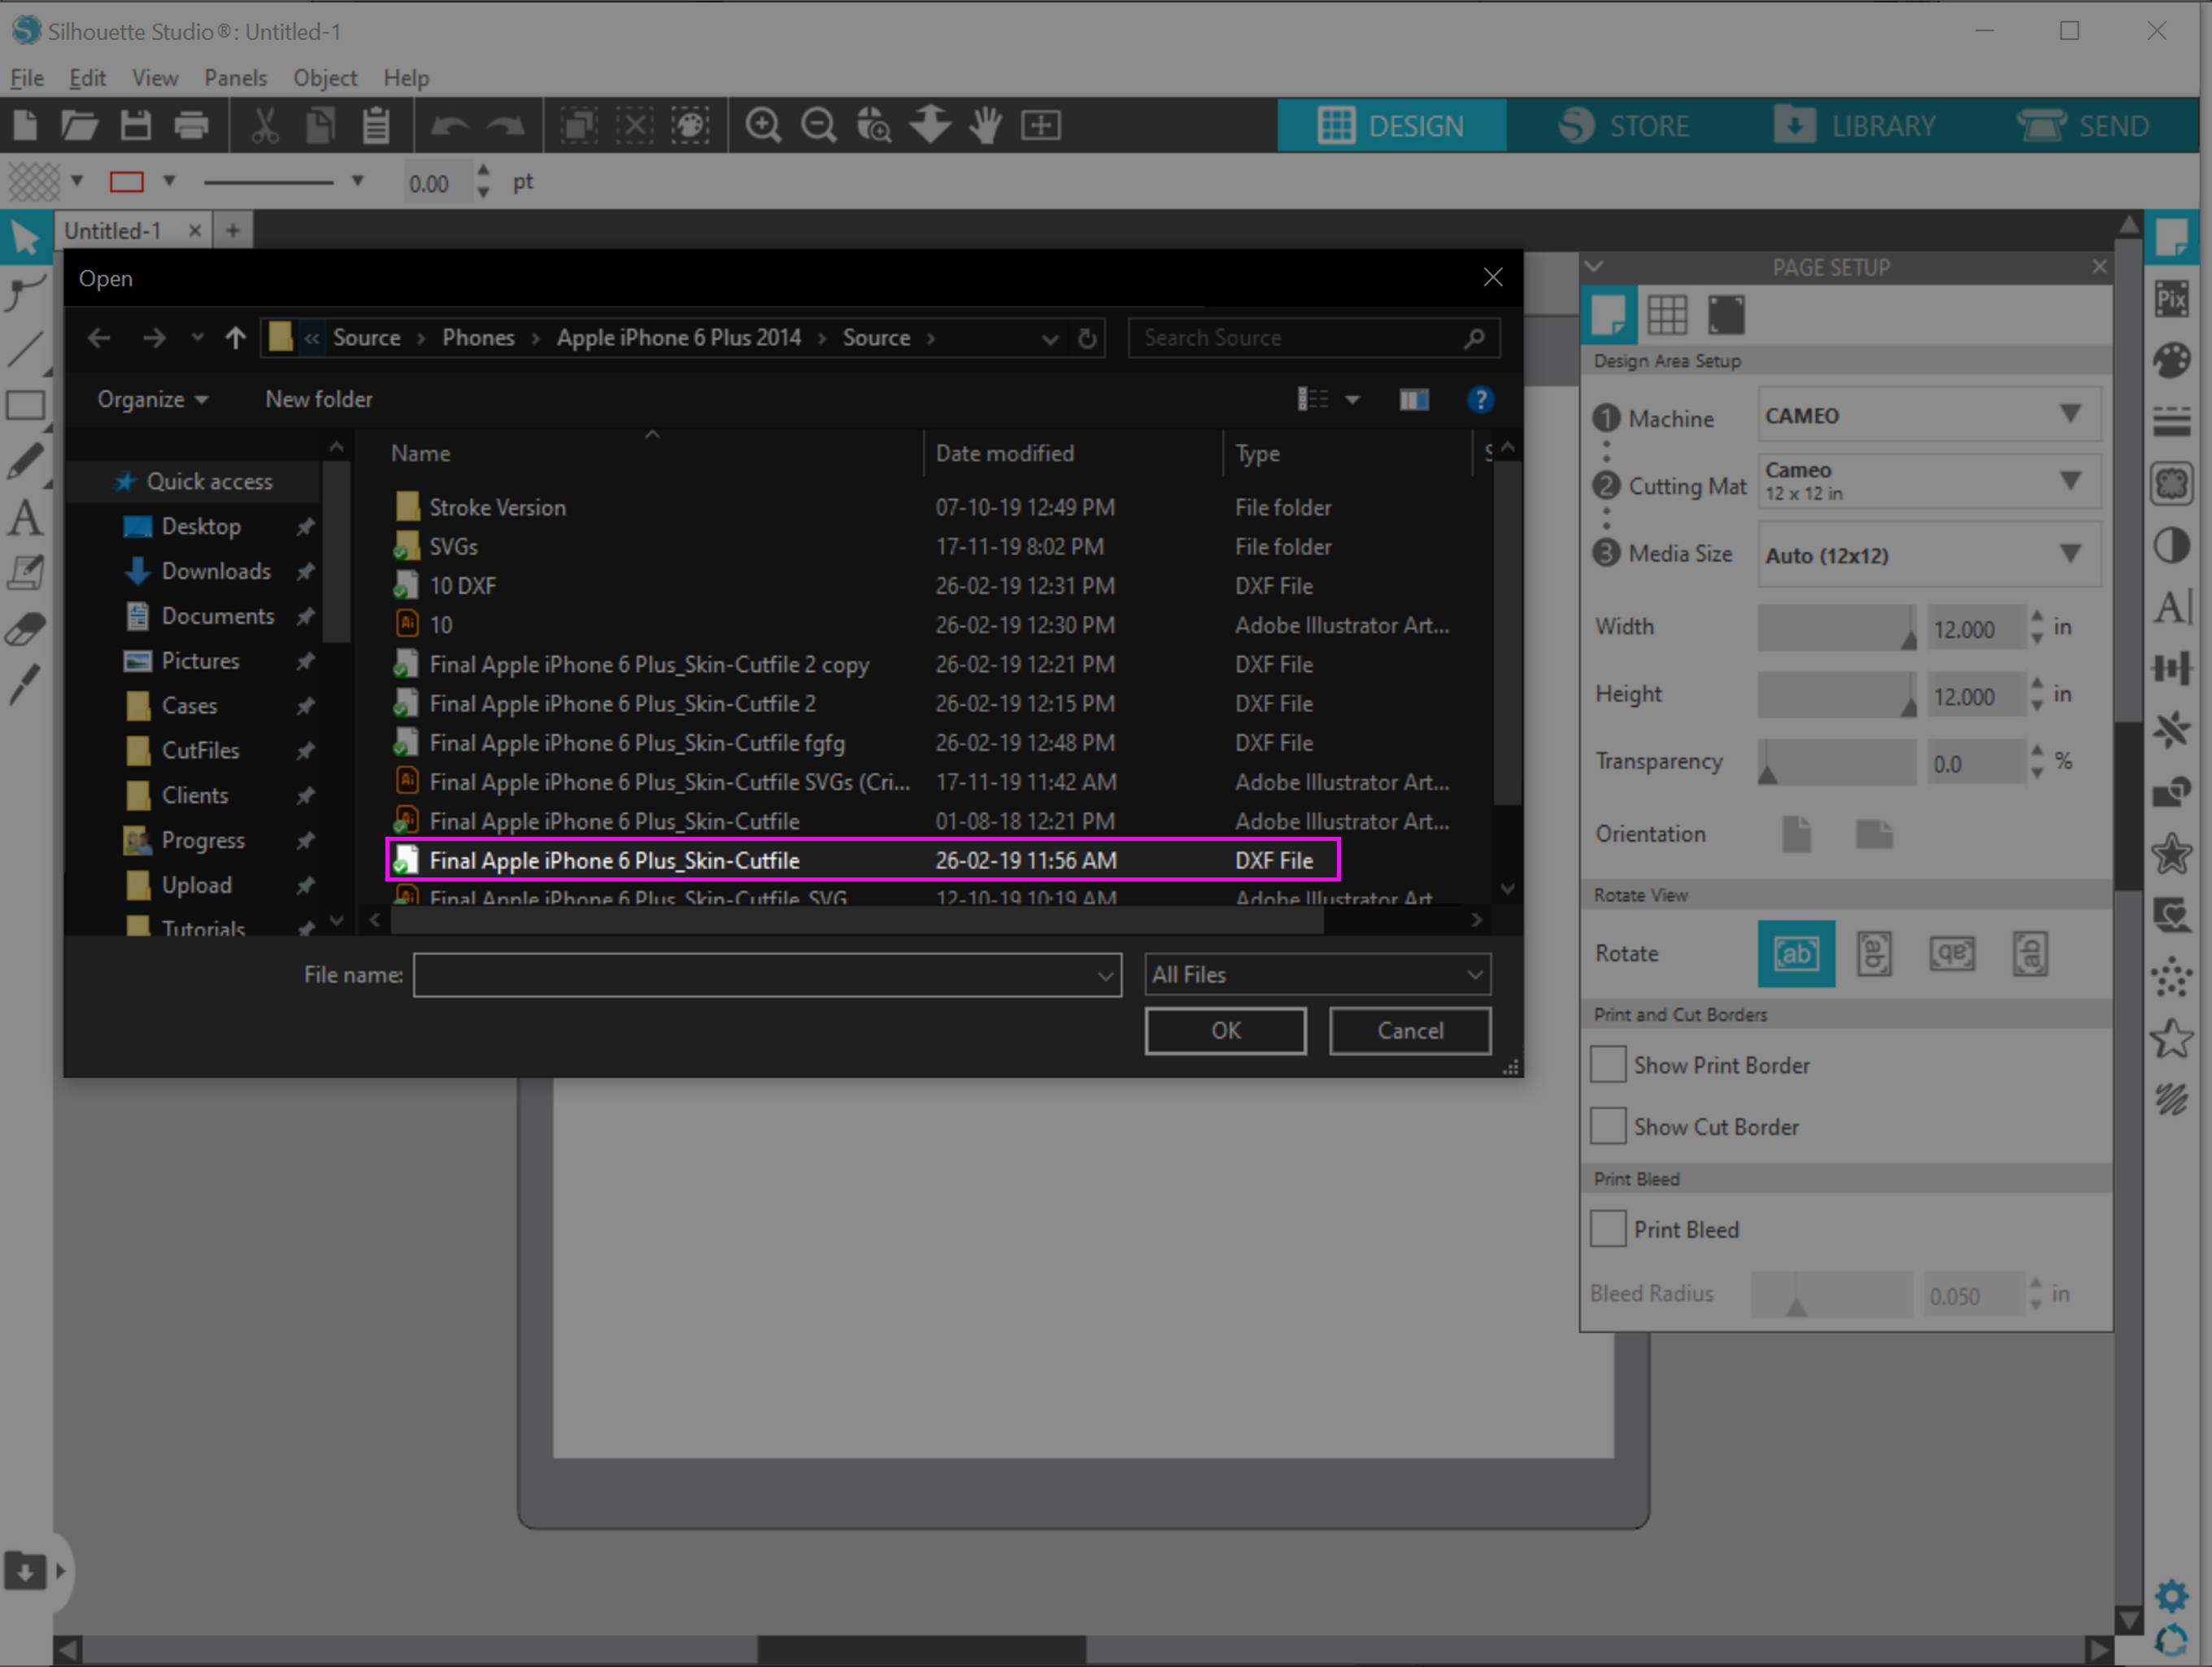2212x1667 pixels.
Task: Open the All Files type dropdown
Action: point(1317,974)
